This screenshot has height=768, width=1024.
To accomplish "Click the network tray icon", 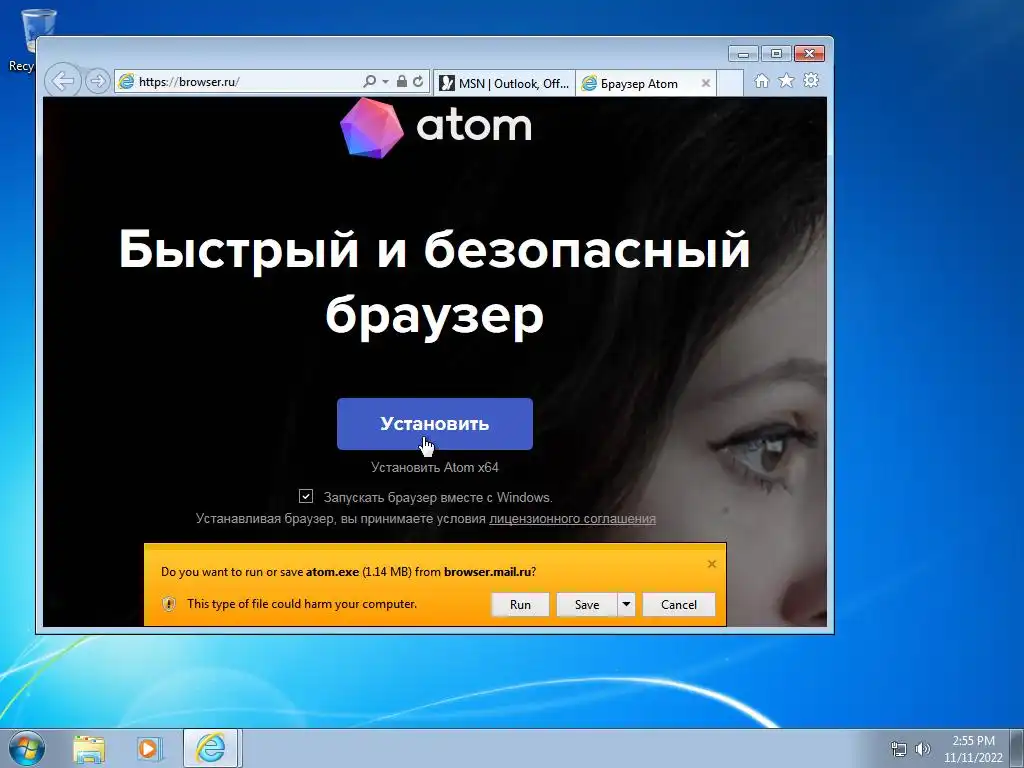I will 899,749.
